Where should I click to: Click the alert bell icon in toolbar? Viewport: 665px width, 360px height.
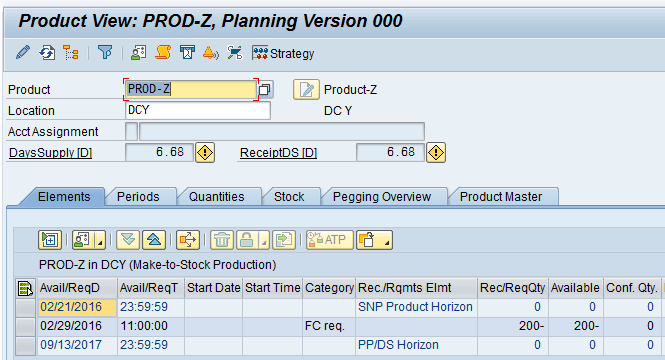pyautogui.click(x=211, y=53)
